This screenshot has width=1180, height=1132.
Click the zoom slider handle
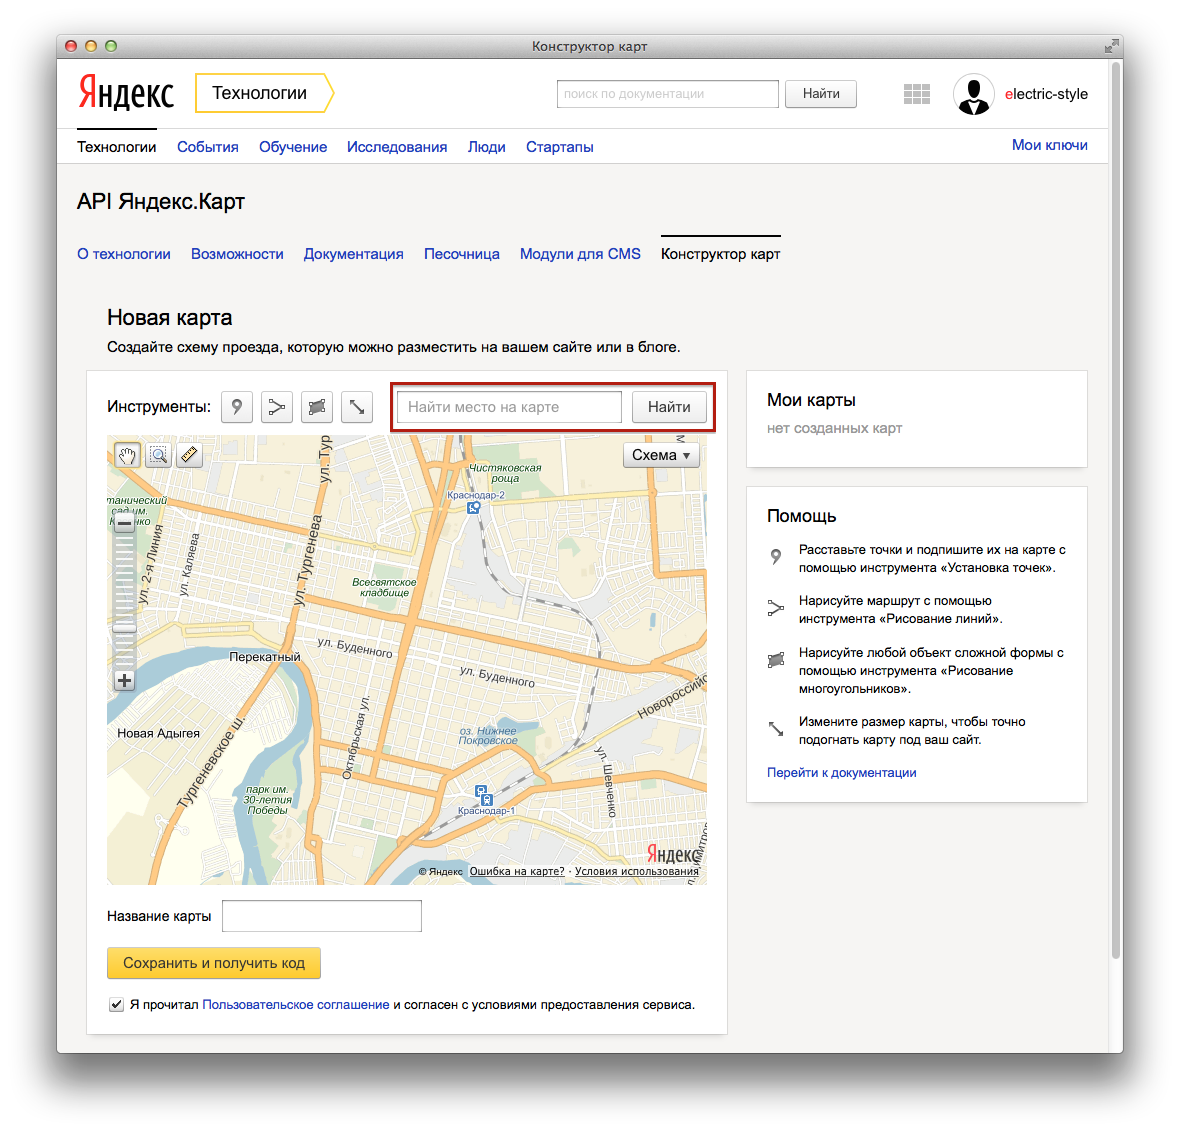[x=124, y=628]
